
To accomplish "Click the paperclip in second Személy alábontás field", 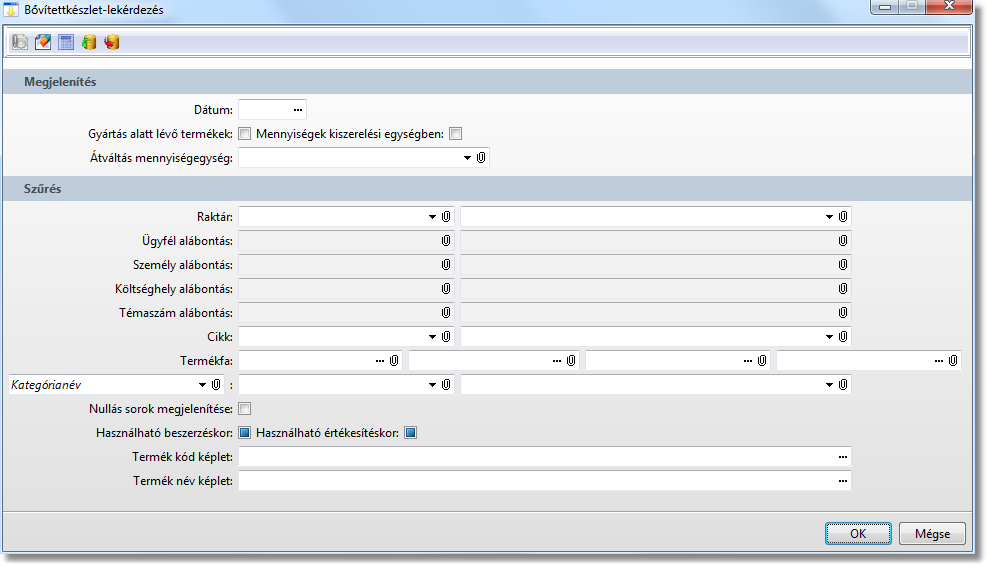I will click(x=843, y=264).
